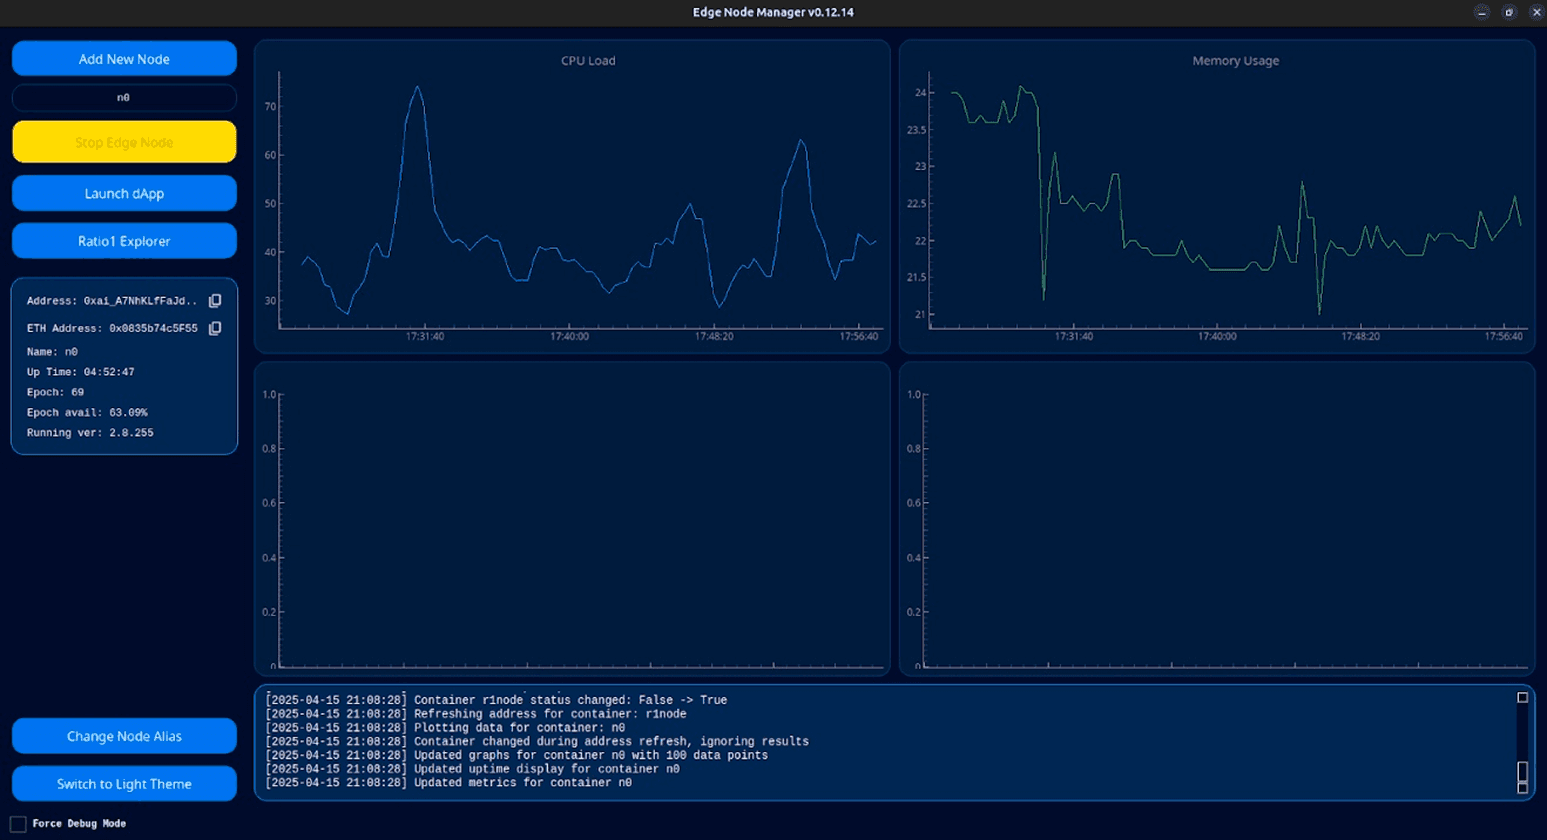Click log line 'Updated metrics for container n0'
Image resolution: width=1547 pixels, height=840 pixels.
tap(448, 783)
